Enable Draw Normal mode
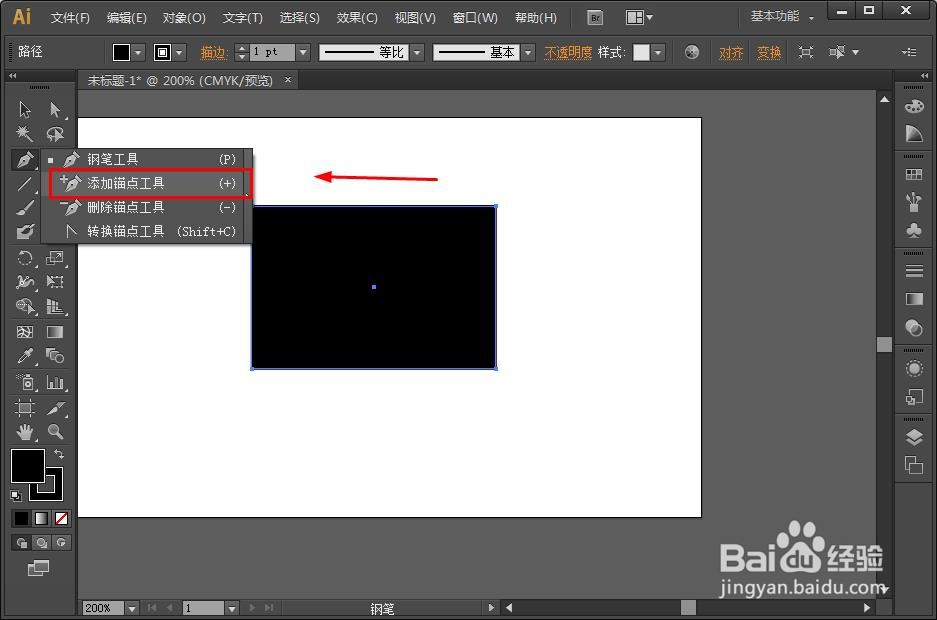 click(x=22, y=542)
